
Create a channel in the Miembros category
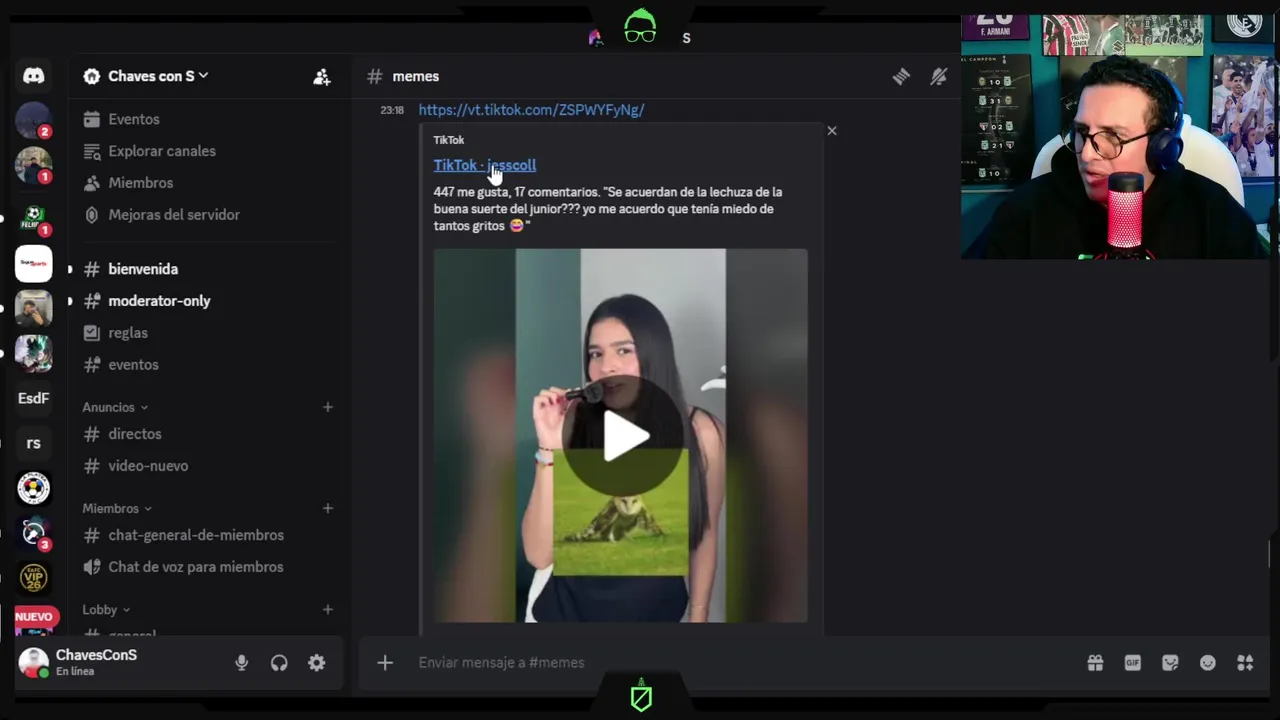pos(327,508)
